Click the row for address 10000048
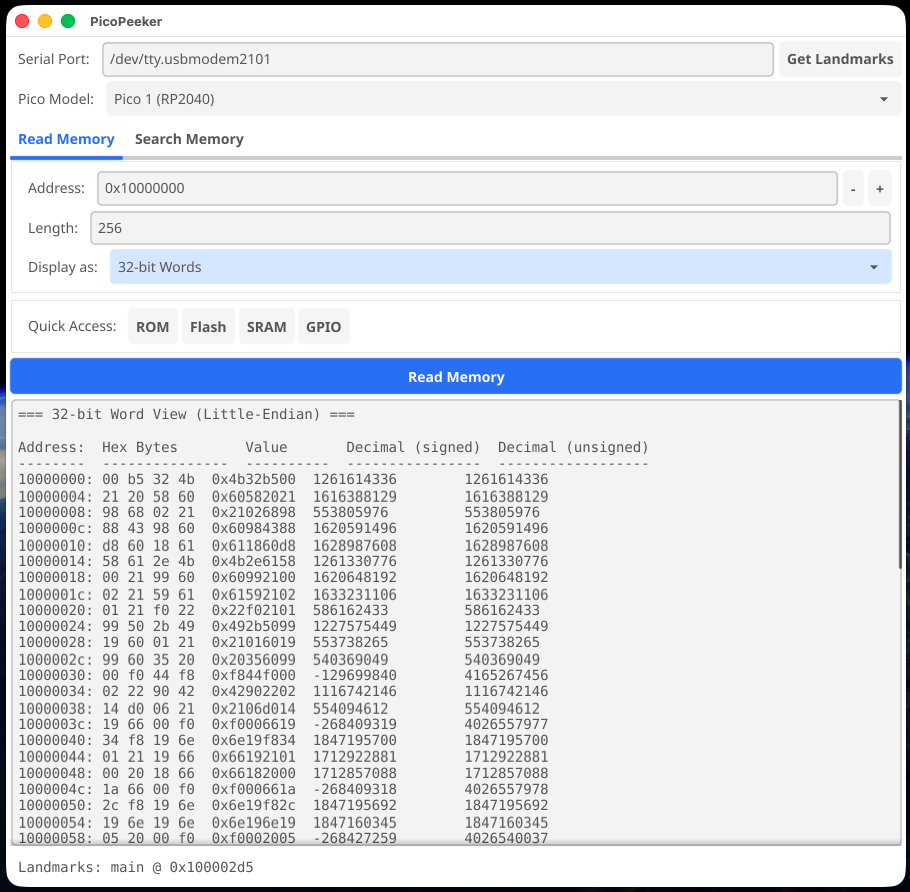This screenshot has height=892, width=910. [283, 774]
